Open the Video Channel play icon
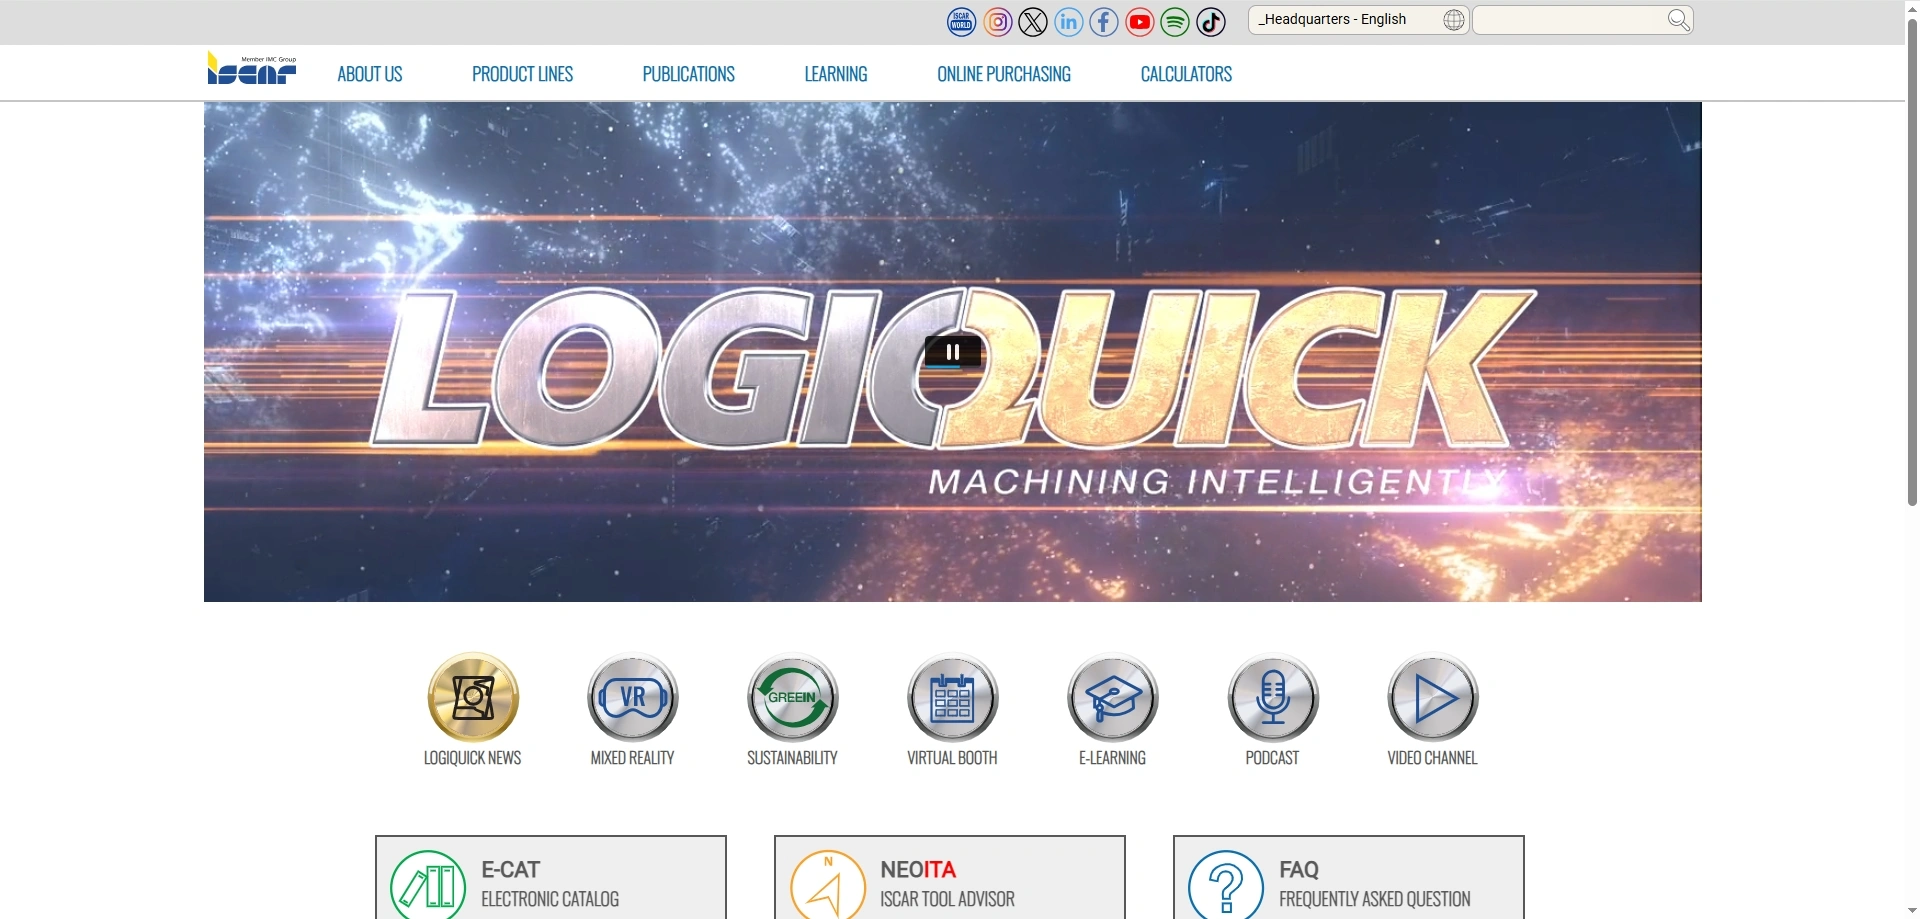The width and height of the screenshot is (1920, 919). 1433,697
